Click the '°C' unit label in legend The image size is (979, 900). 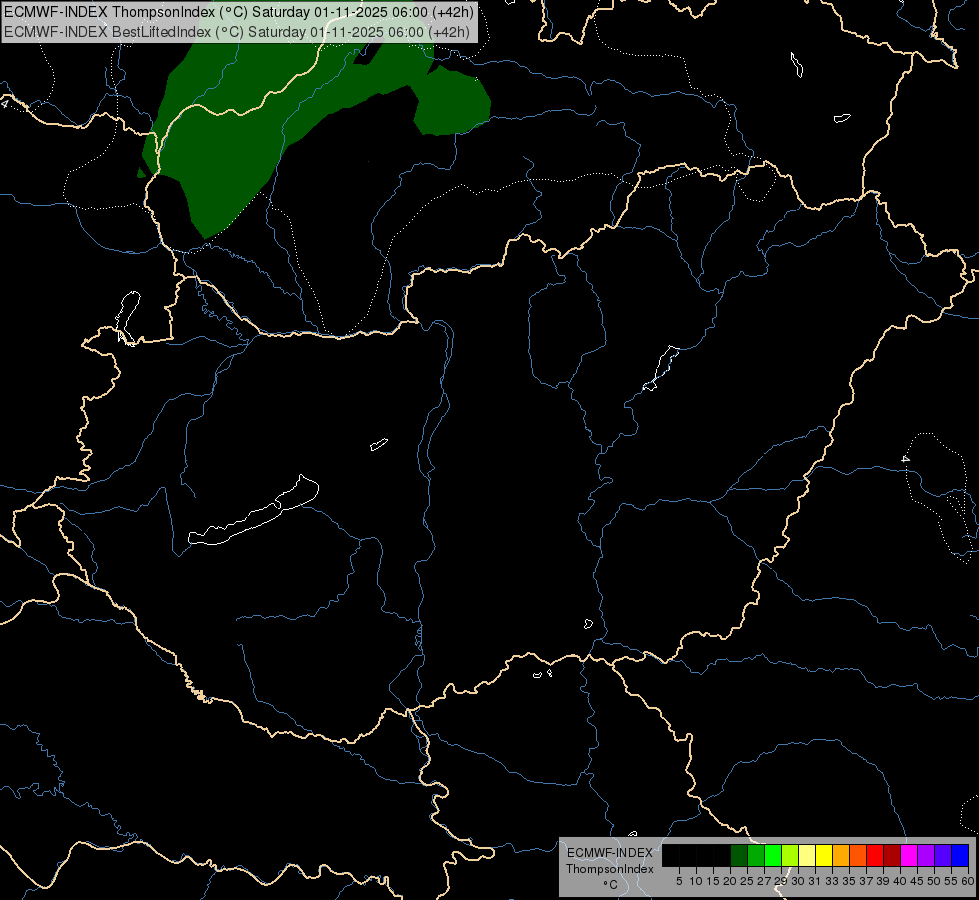(610, 885)
